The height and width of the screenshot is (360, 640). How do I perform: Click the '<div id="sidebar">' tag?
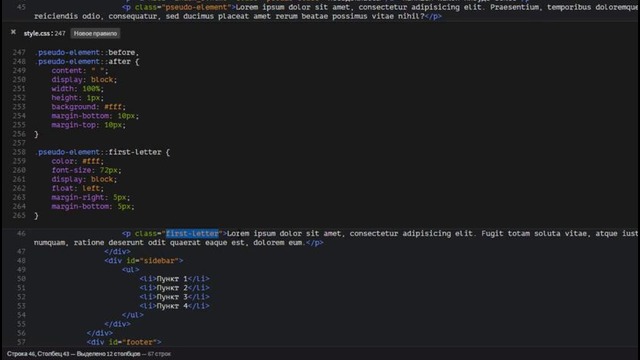[144, 260]
